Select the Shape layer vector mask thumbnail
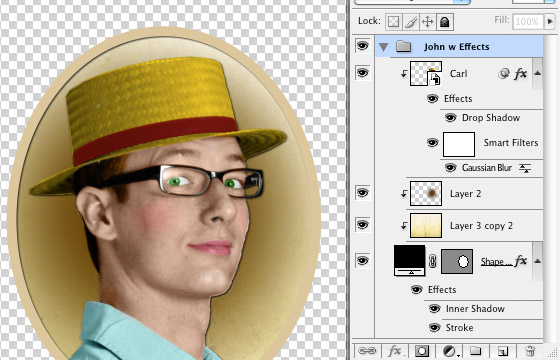Image resolution: width=560 pixels, height=360 pixels. coord(457,261)
